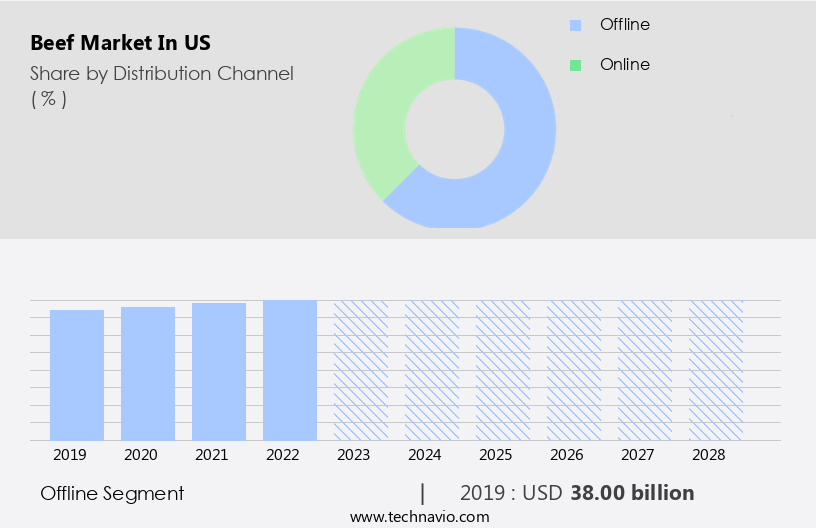Select the Online legend label

pos(625,64)
